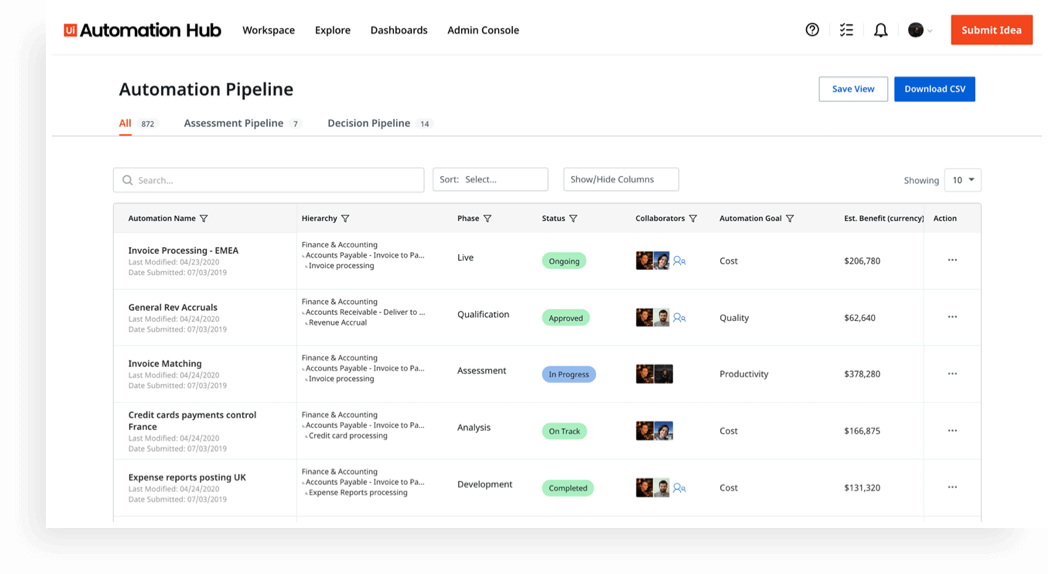1048x574 pixels.
Task: Click the Development phase cell
Action: pyautogui.click(x=485, y=484)
